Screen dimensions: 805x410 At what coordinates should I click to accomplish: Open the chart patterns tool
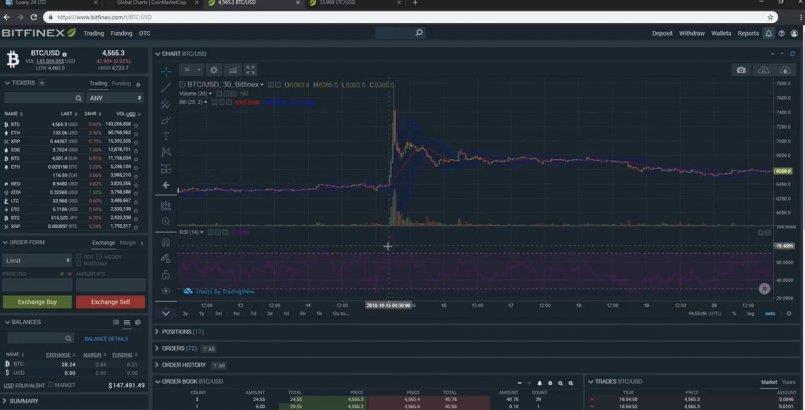pos(166,152)
